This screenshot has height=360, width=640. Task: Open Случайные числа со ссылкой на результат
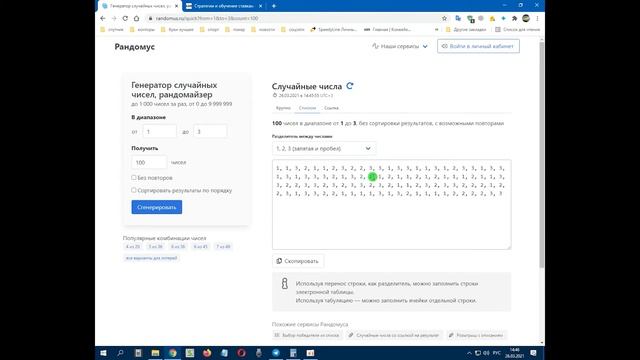[x=394, y=335]
